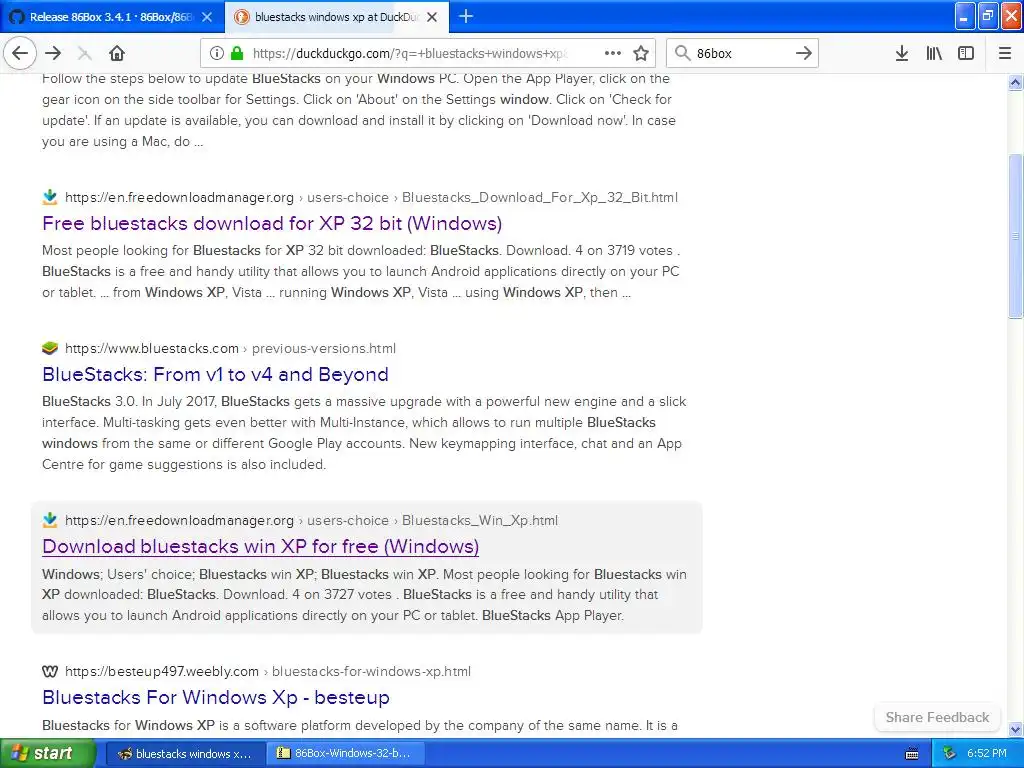Click Share Feedback button
1024x768 pixels.
(x=937, y=717)
